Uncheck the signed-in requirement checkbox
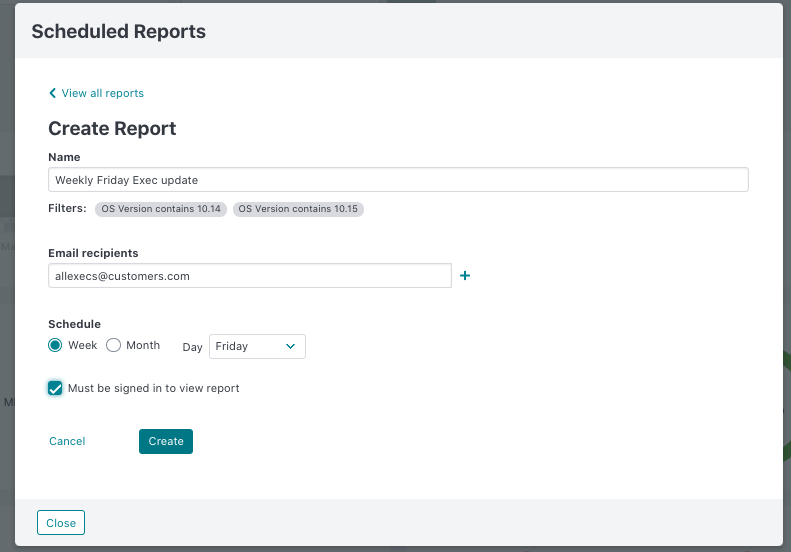Screen dimensions: 791x552 55,388
